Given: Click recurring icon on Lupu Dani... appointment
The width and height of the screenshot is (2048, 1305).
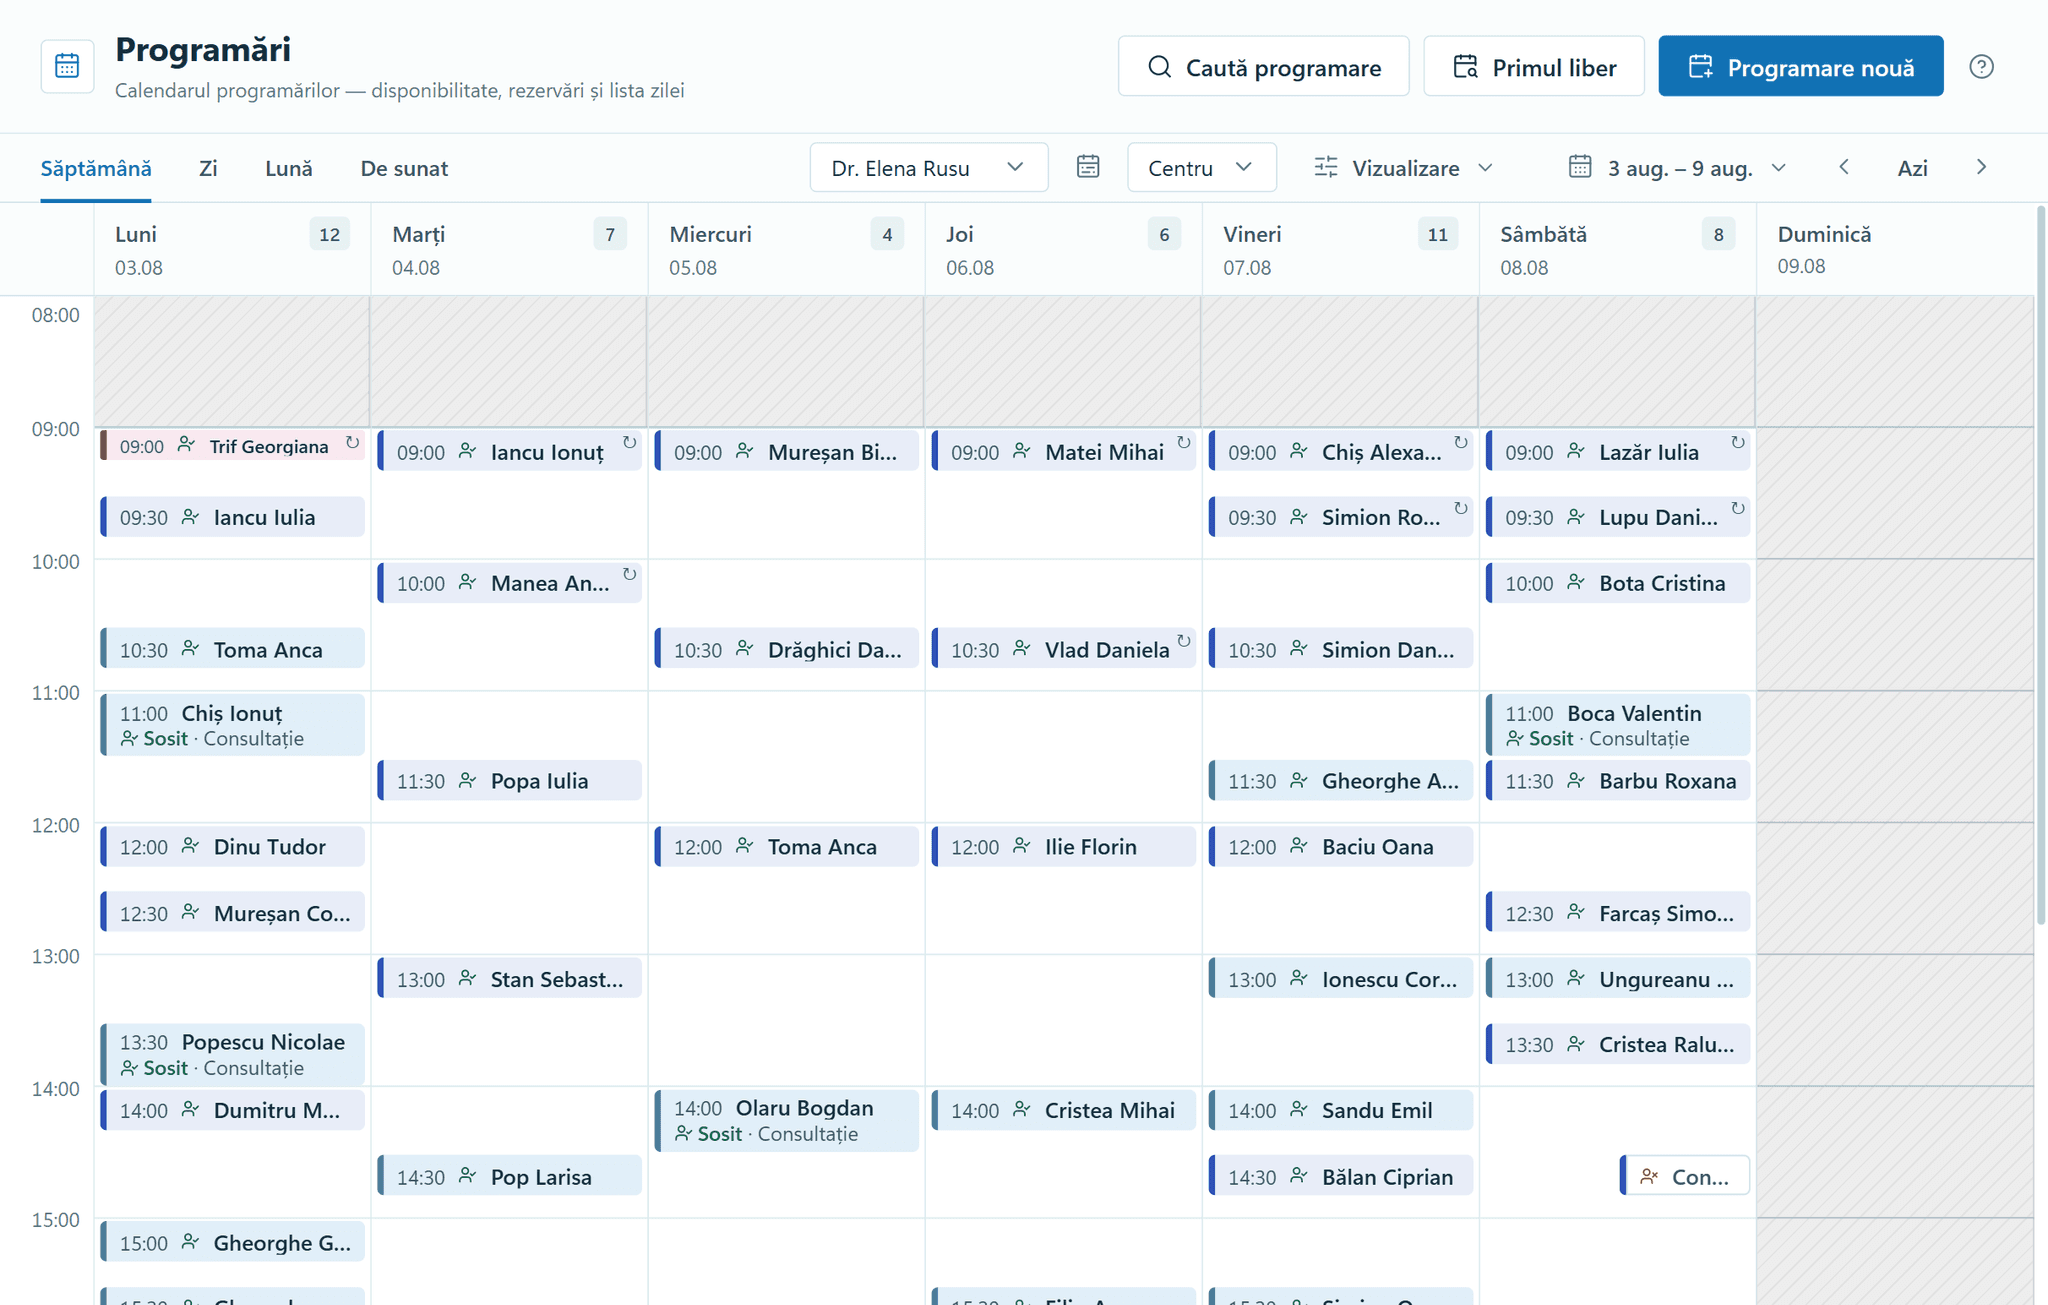Looking at the screenshot, I should point(1737,508).
